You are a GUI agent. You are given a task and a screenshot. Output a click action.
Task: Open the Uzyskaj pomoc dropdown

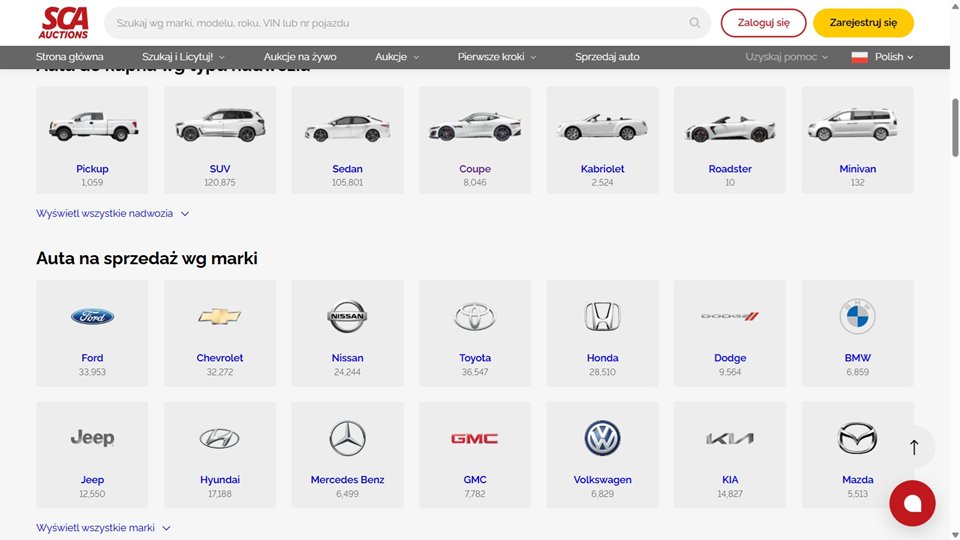pos(787,57)
